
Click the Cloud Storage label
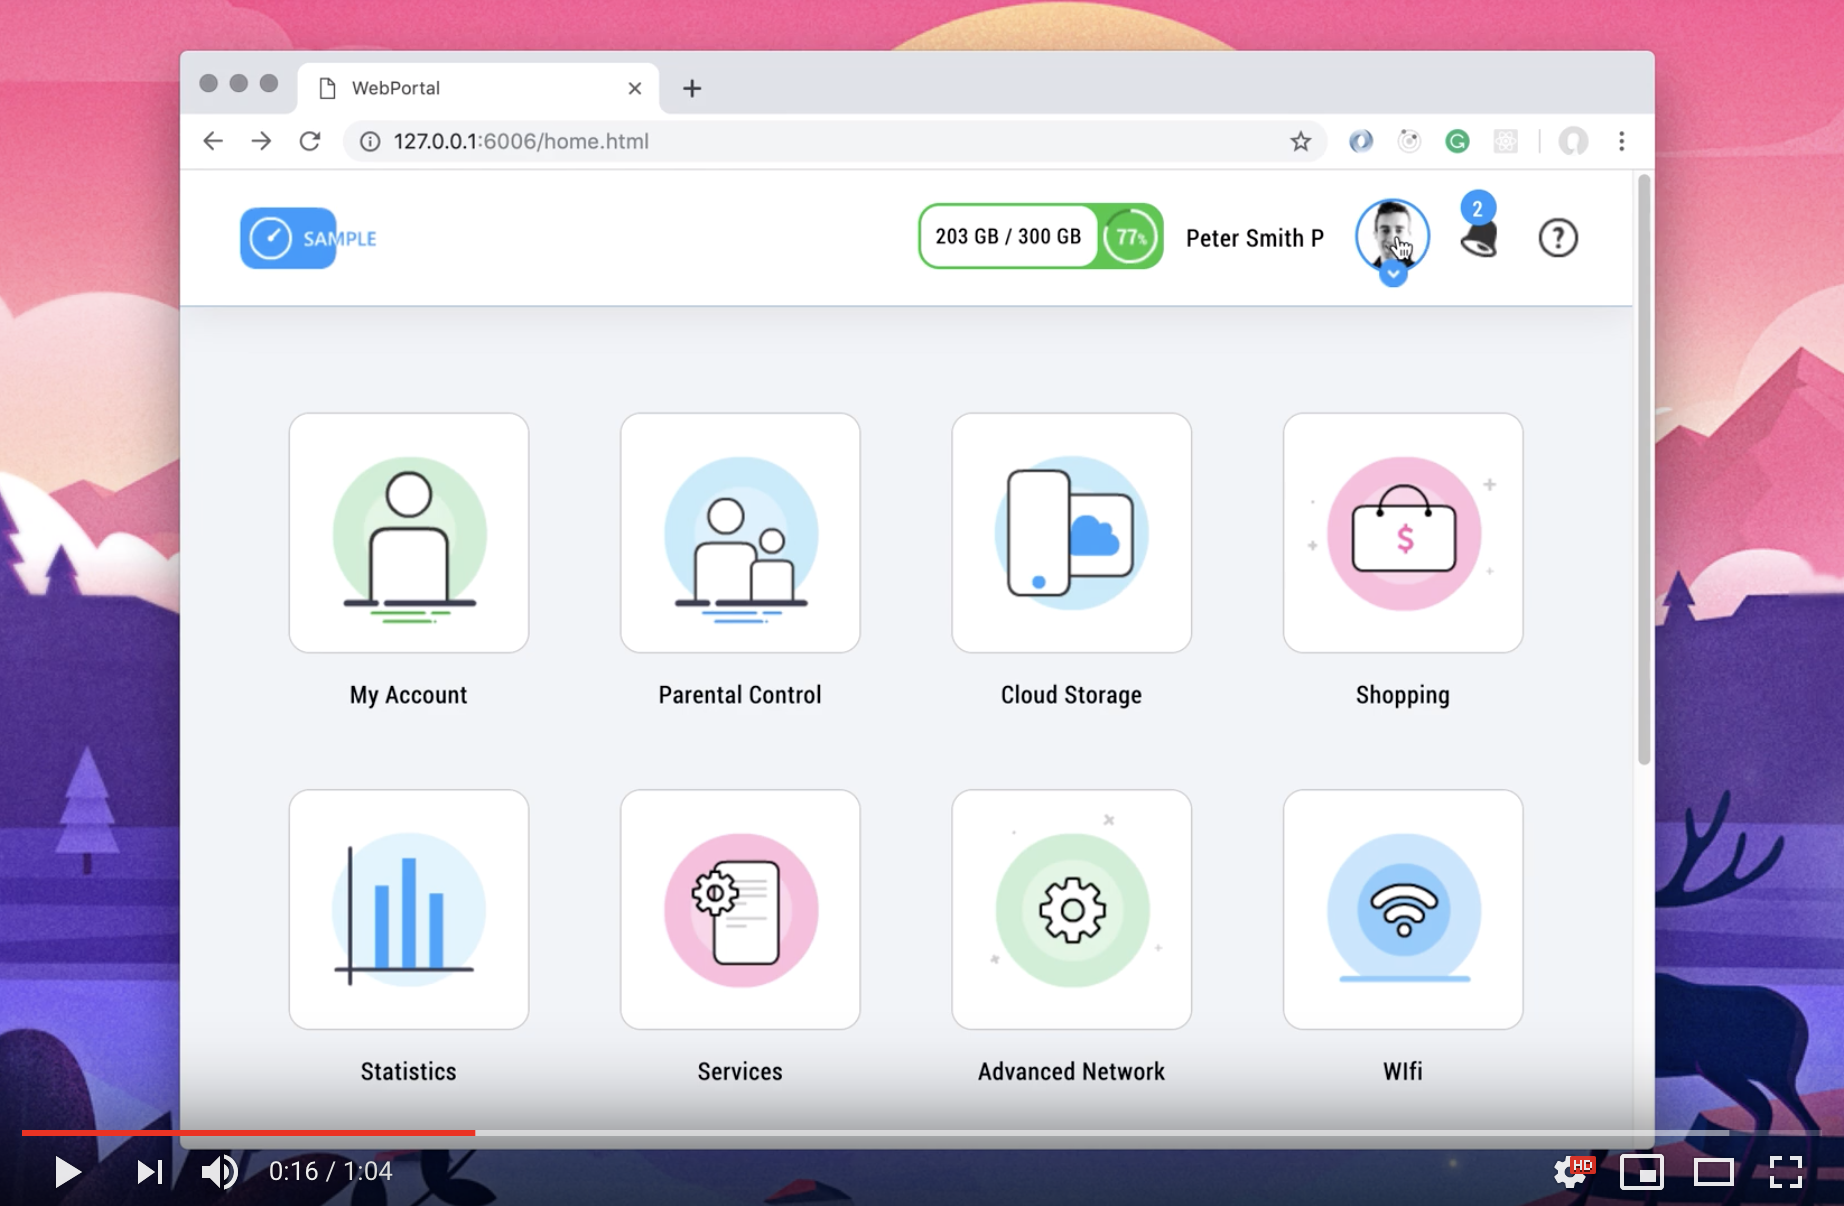1072,695
